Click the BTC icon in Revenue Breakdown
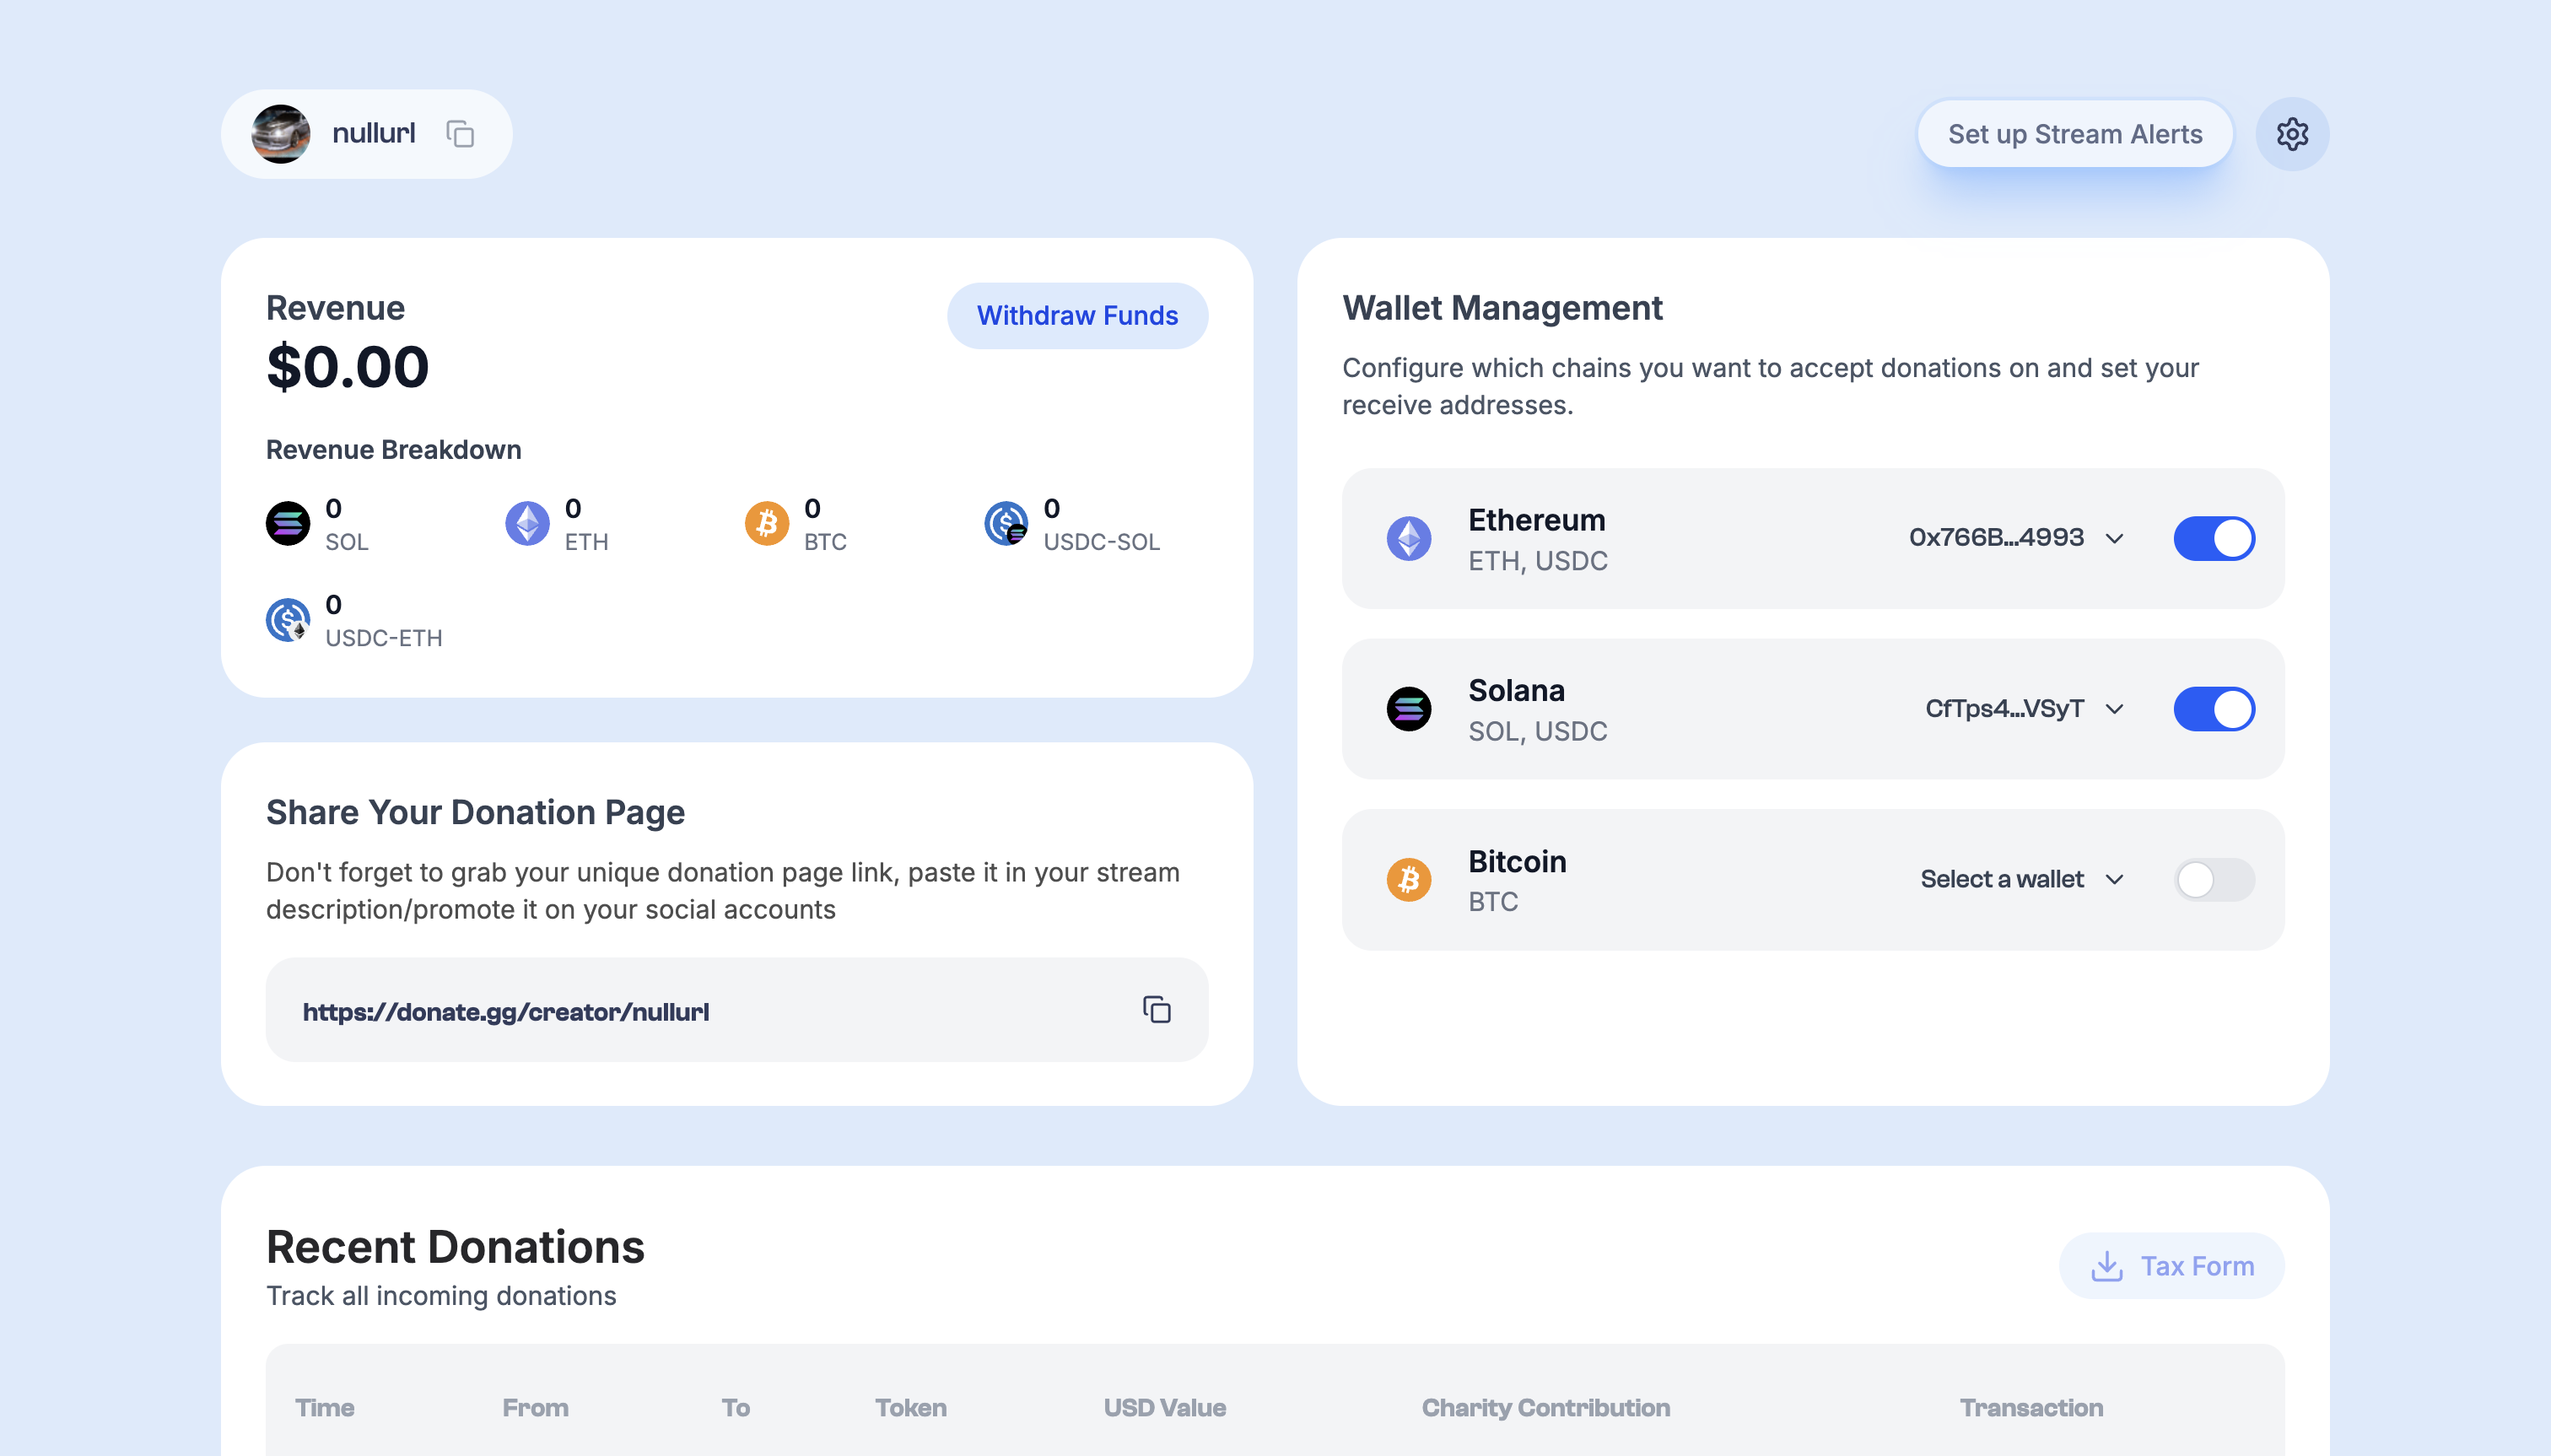 pos(766,523)
